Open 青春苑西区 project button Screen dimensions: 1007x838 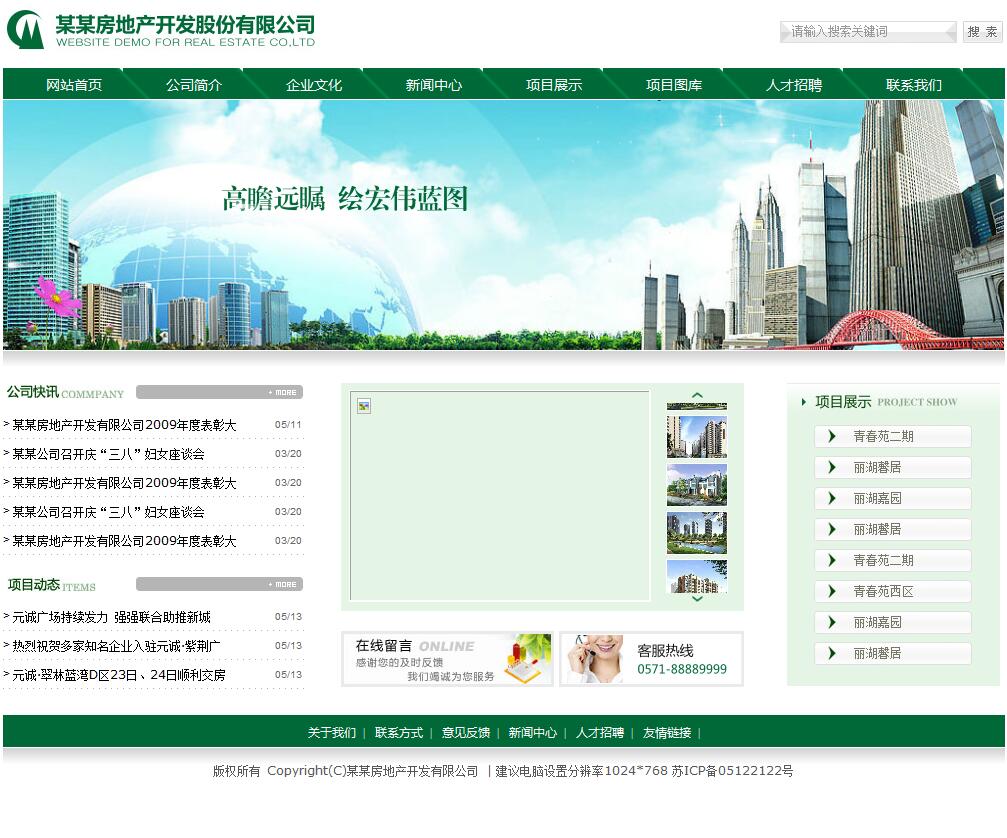pos(893,591)
